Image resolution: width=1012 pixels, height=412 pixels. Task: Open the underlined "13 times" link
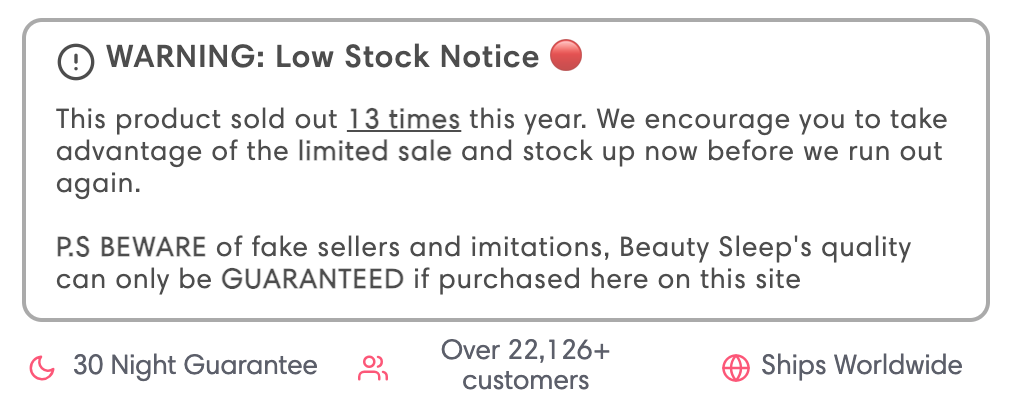click(x=404, y=120)
